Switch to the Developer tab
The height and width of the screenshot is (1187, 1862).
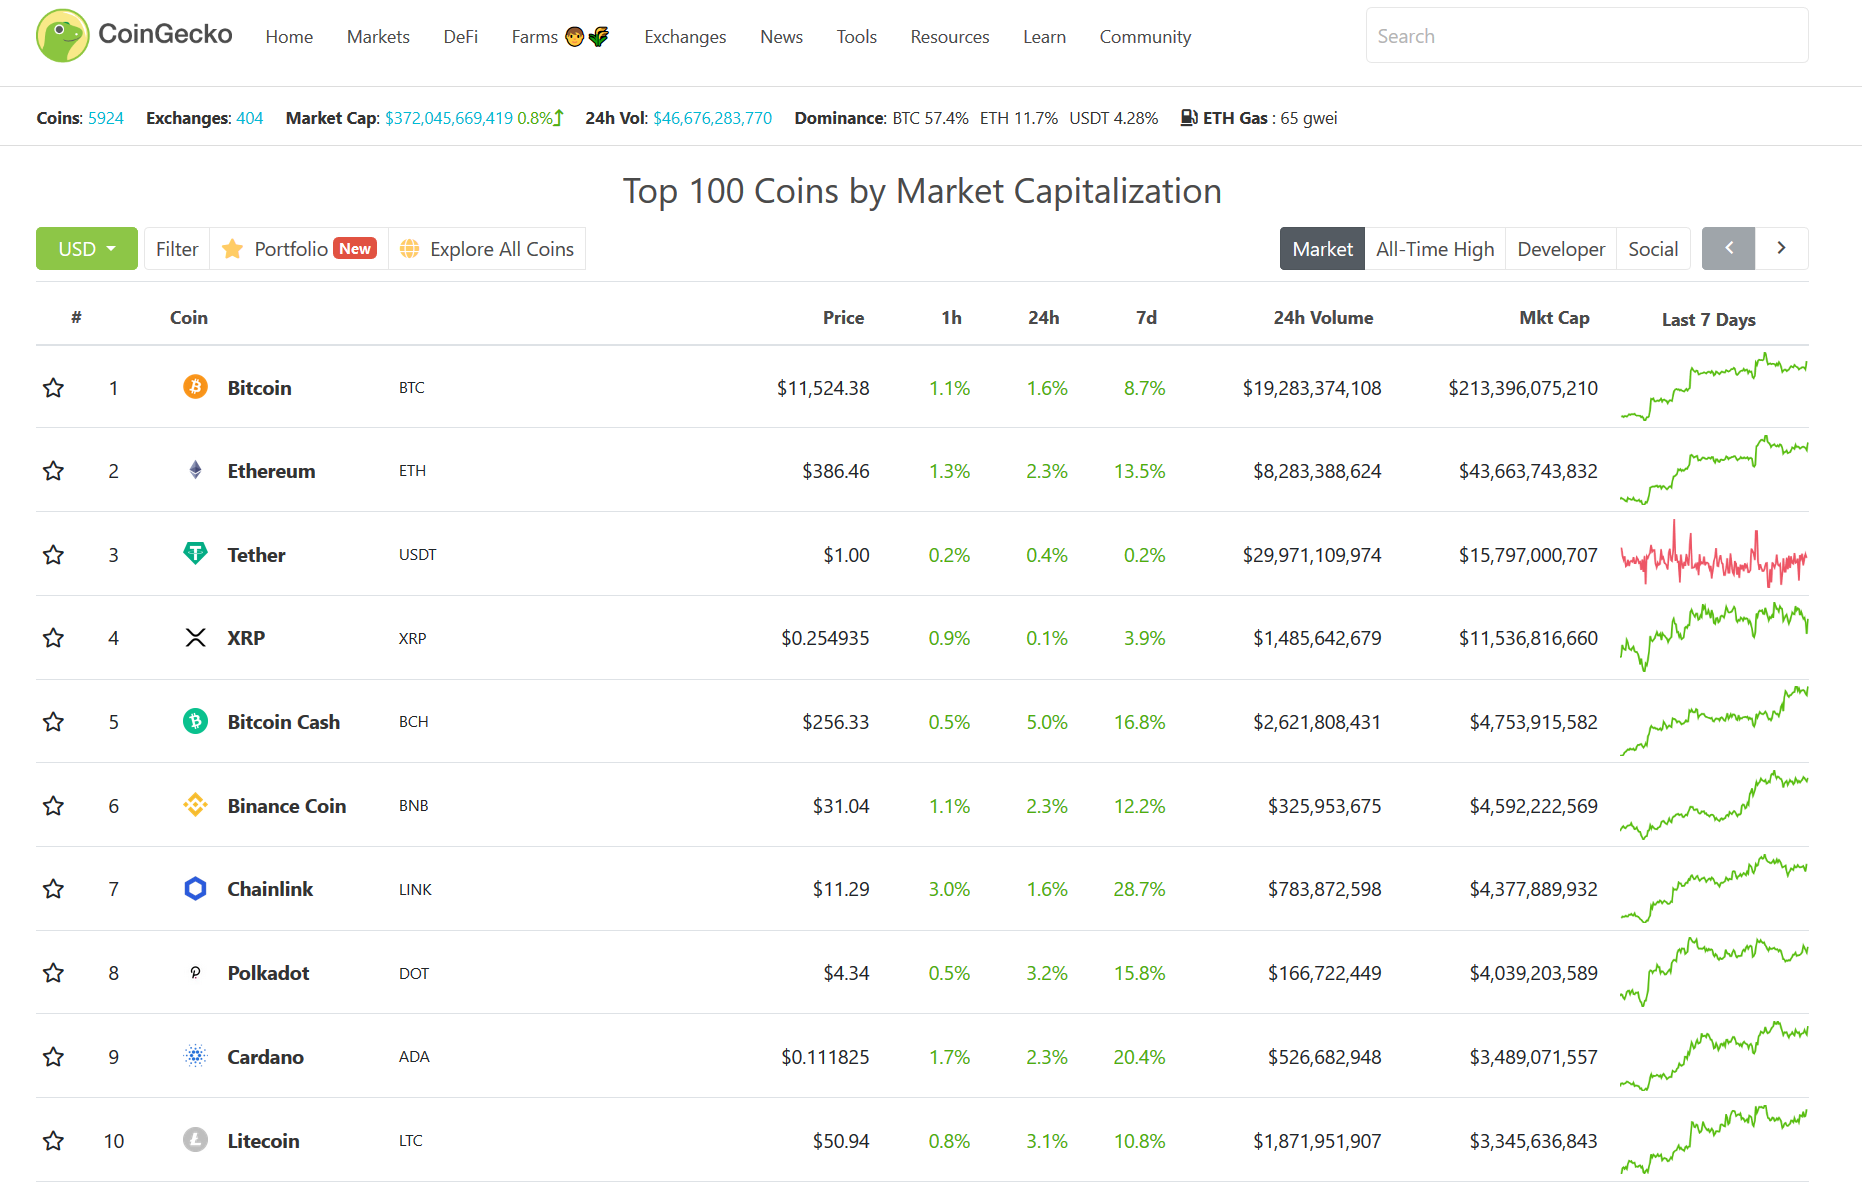coord(1561,249)
